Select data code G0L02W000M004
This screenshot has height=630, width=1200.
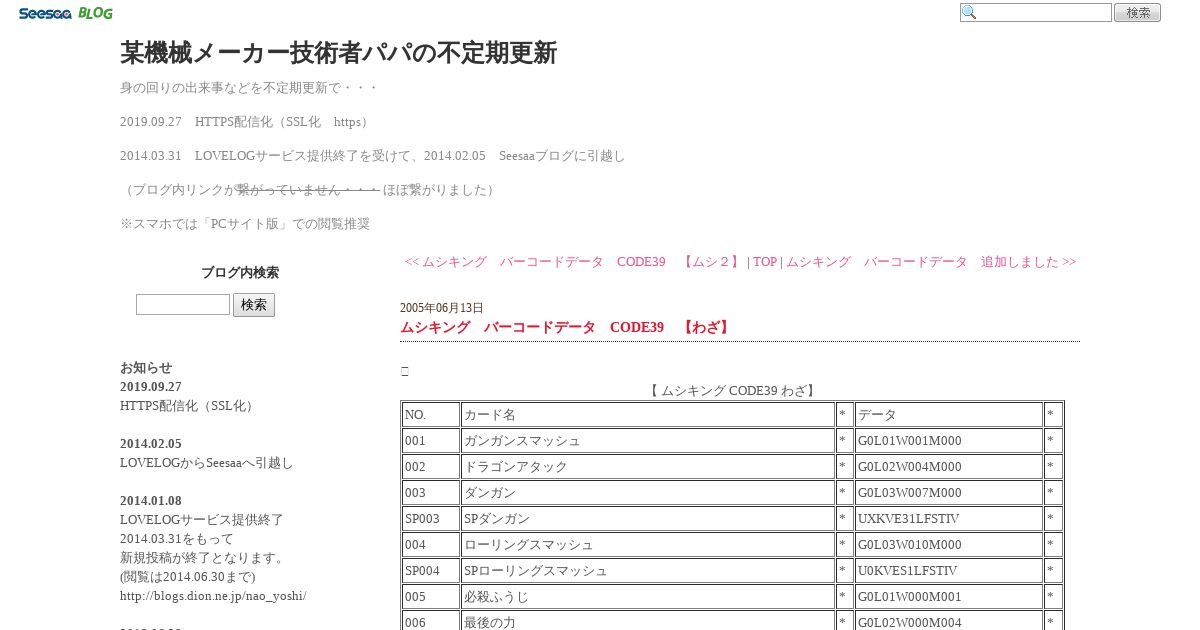[x=949, y=621]
